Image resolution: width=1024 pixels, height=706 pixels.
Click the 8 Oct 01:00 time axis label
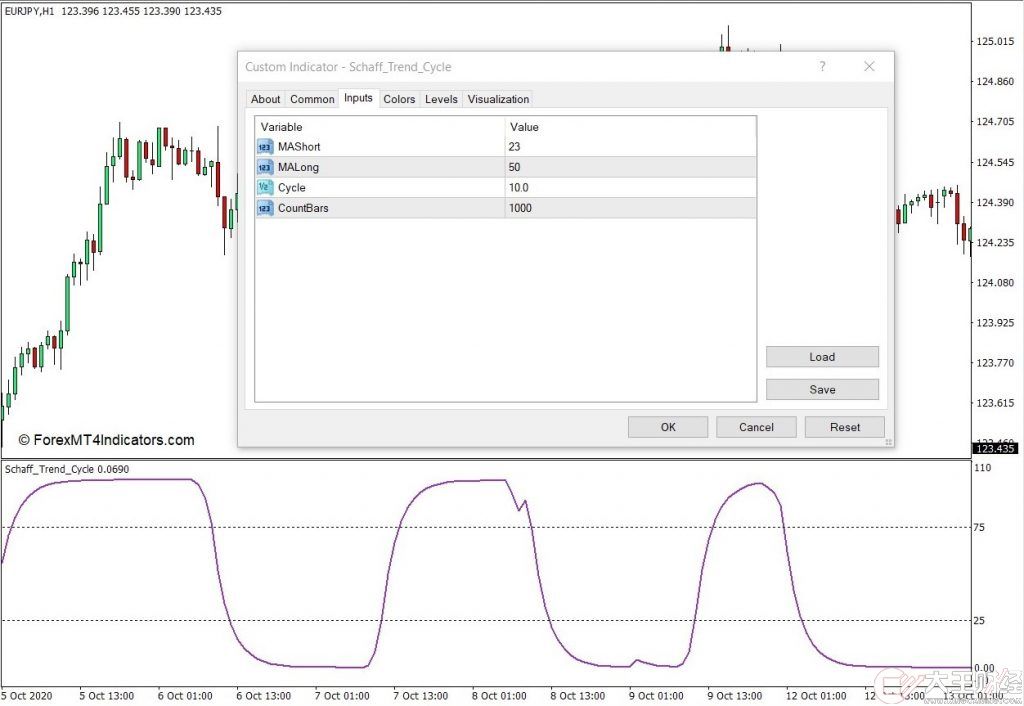point(499,696)
